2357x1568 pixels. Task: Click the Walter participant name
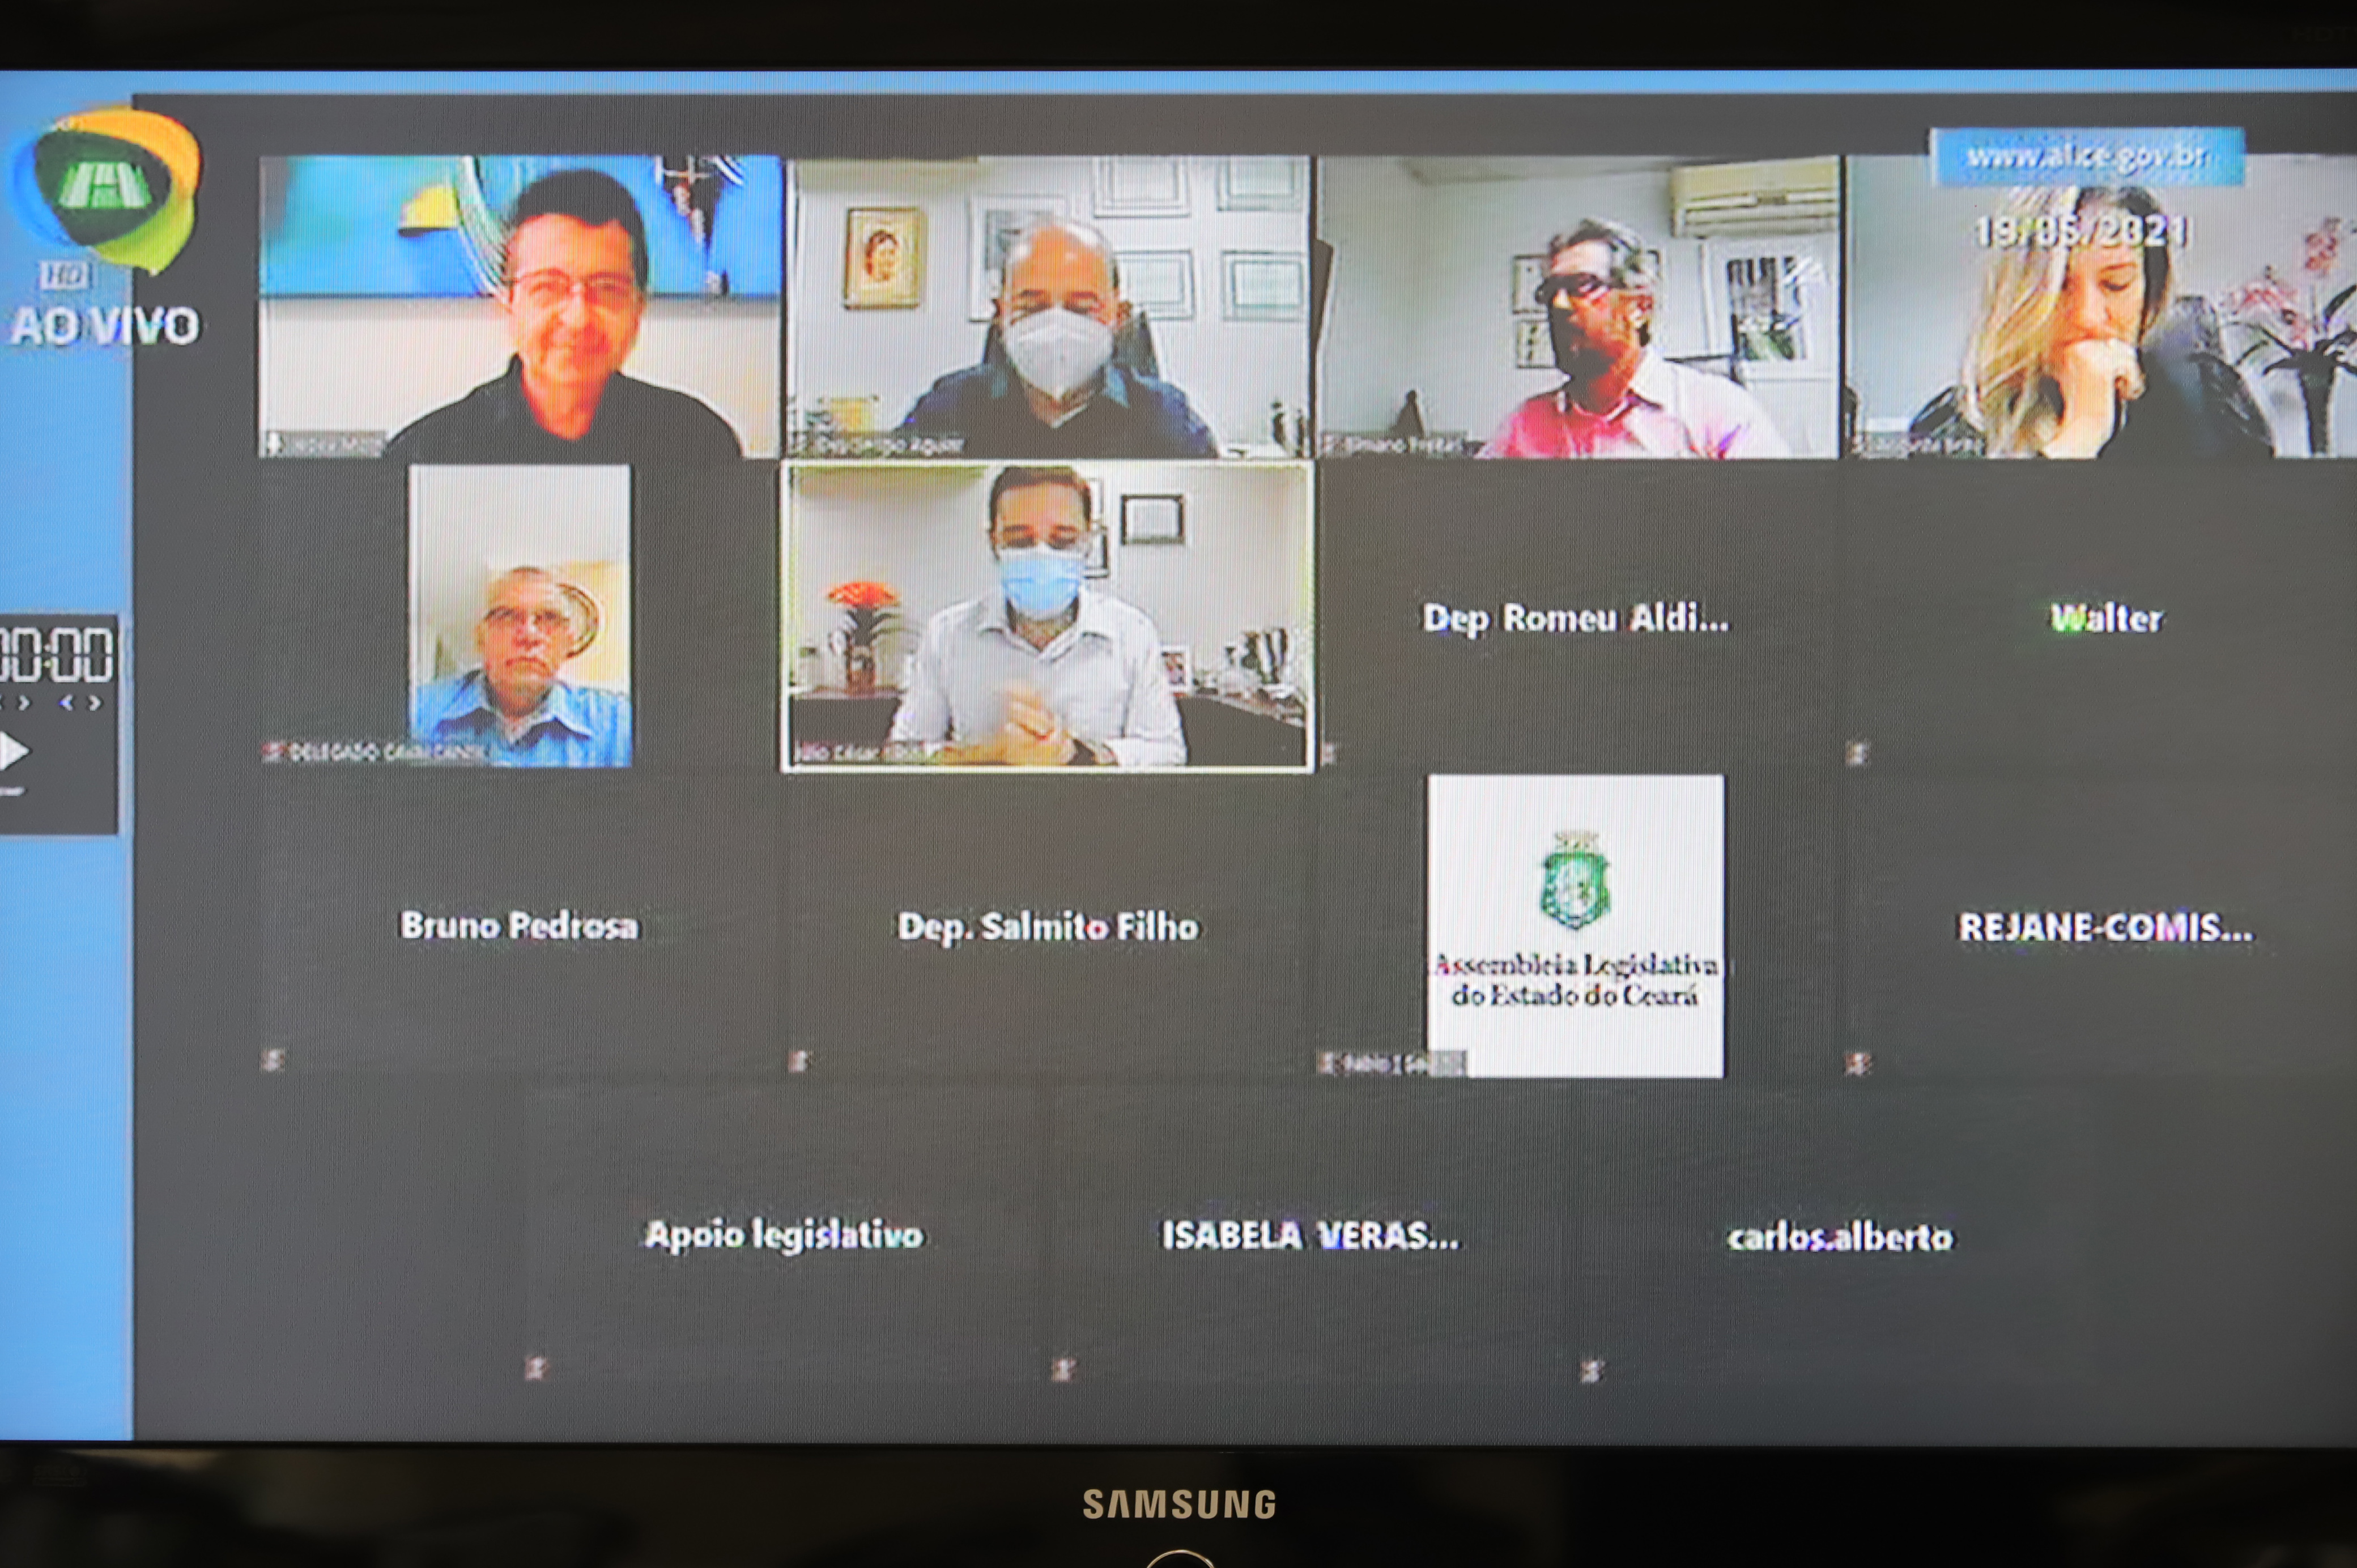pyautogui.click(x=2106, y=618)
